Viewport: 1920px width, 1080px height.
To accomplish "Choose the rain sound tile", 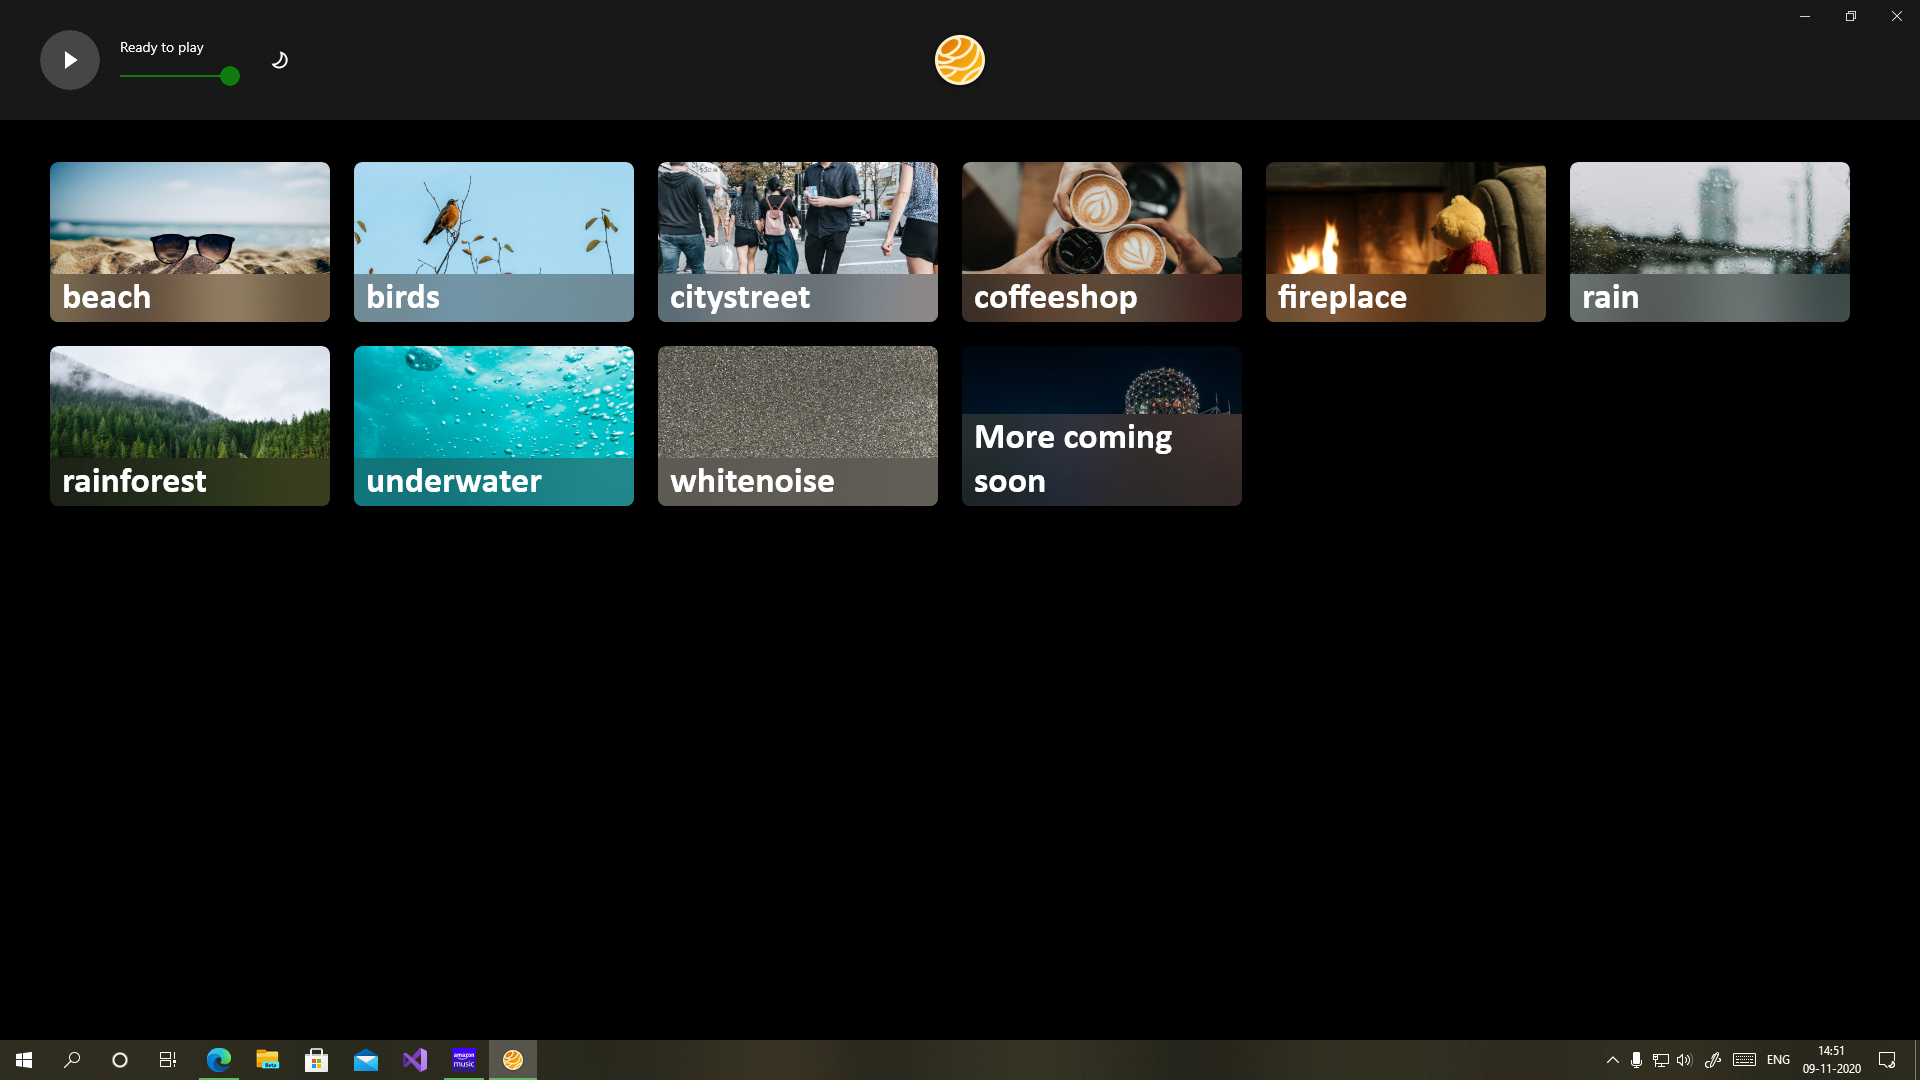I will (1710, 241).
